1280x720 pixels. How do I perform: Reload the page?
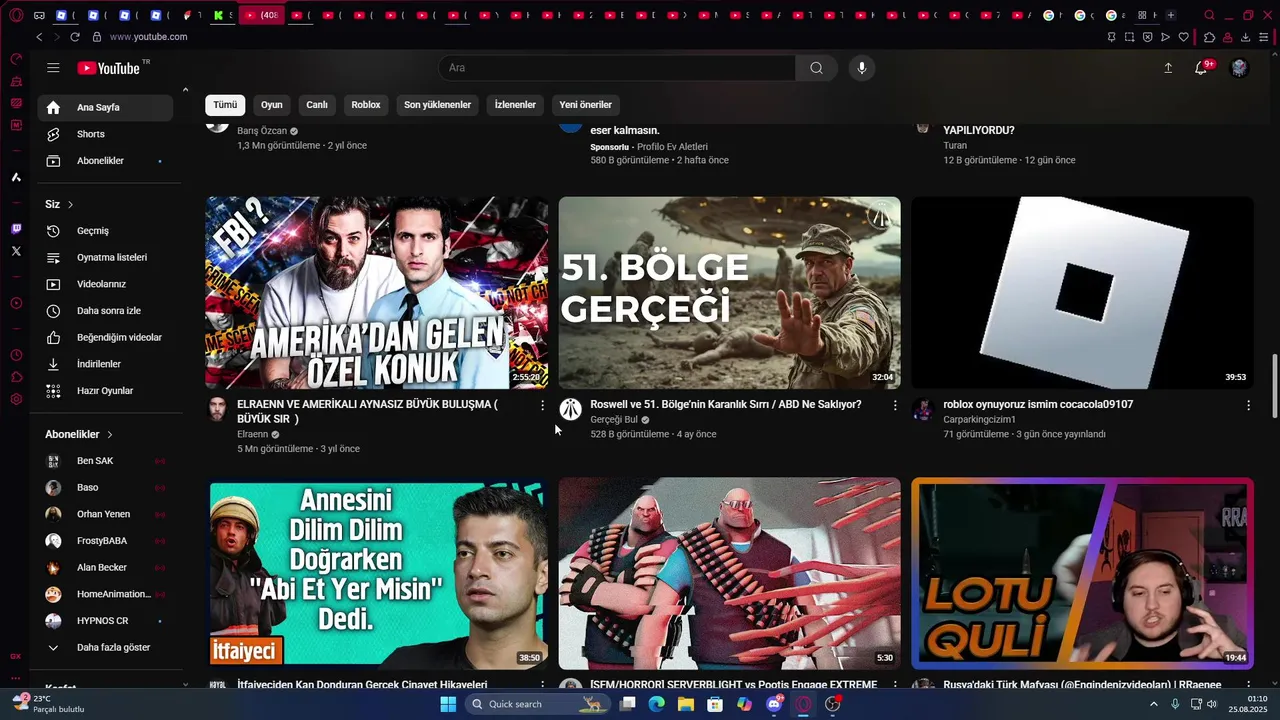click(75, 37)
